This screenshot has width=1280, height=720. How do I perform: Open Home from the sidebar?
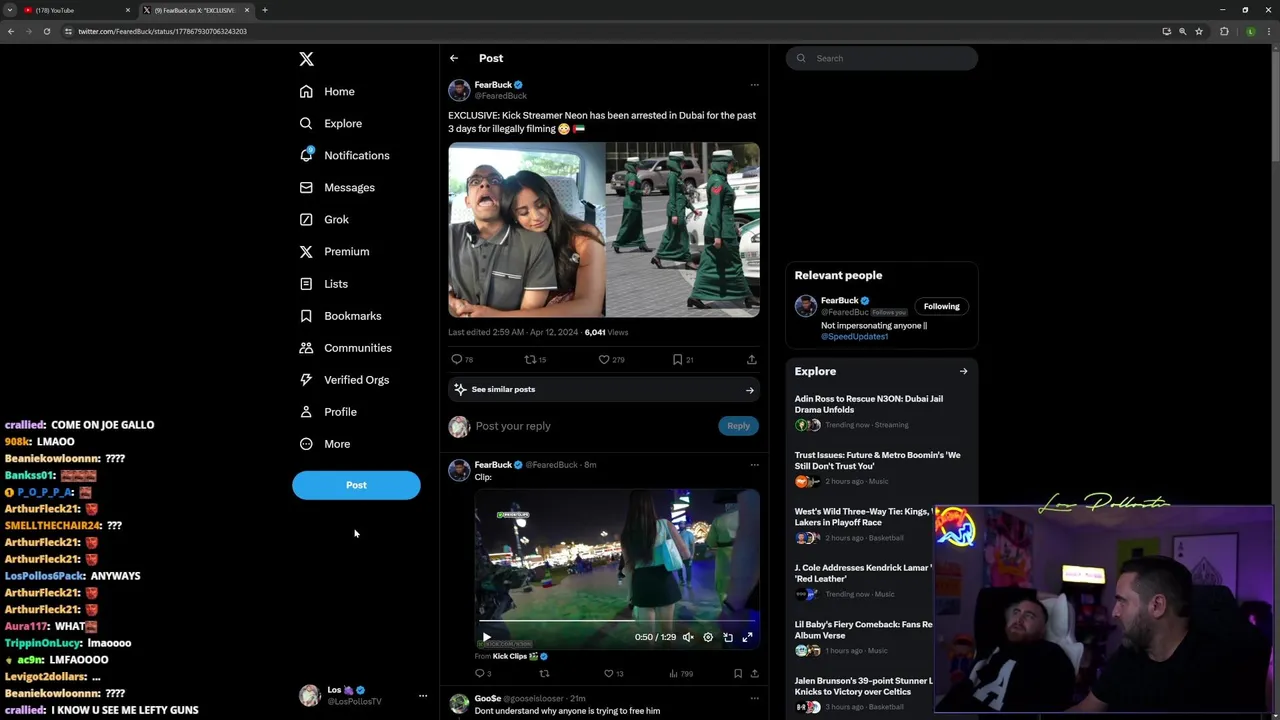(327, 91)
